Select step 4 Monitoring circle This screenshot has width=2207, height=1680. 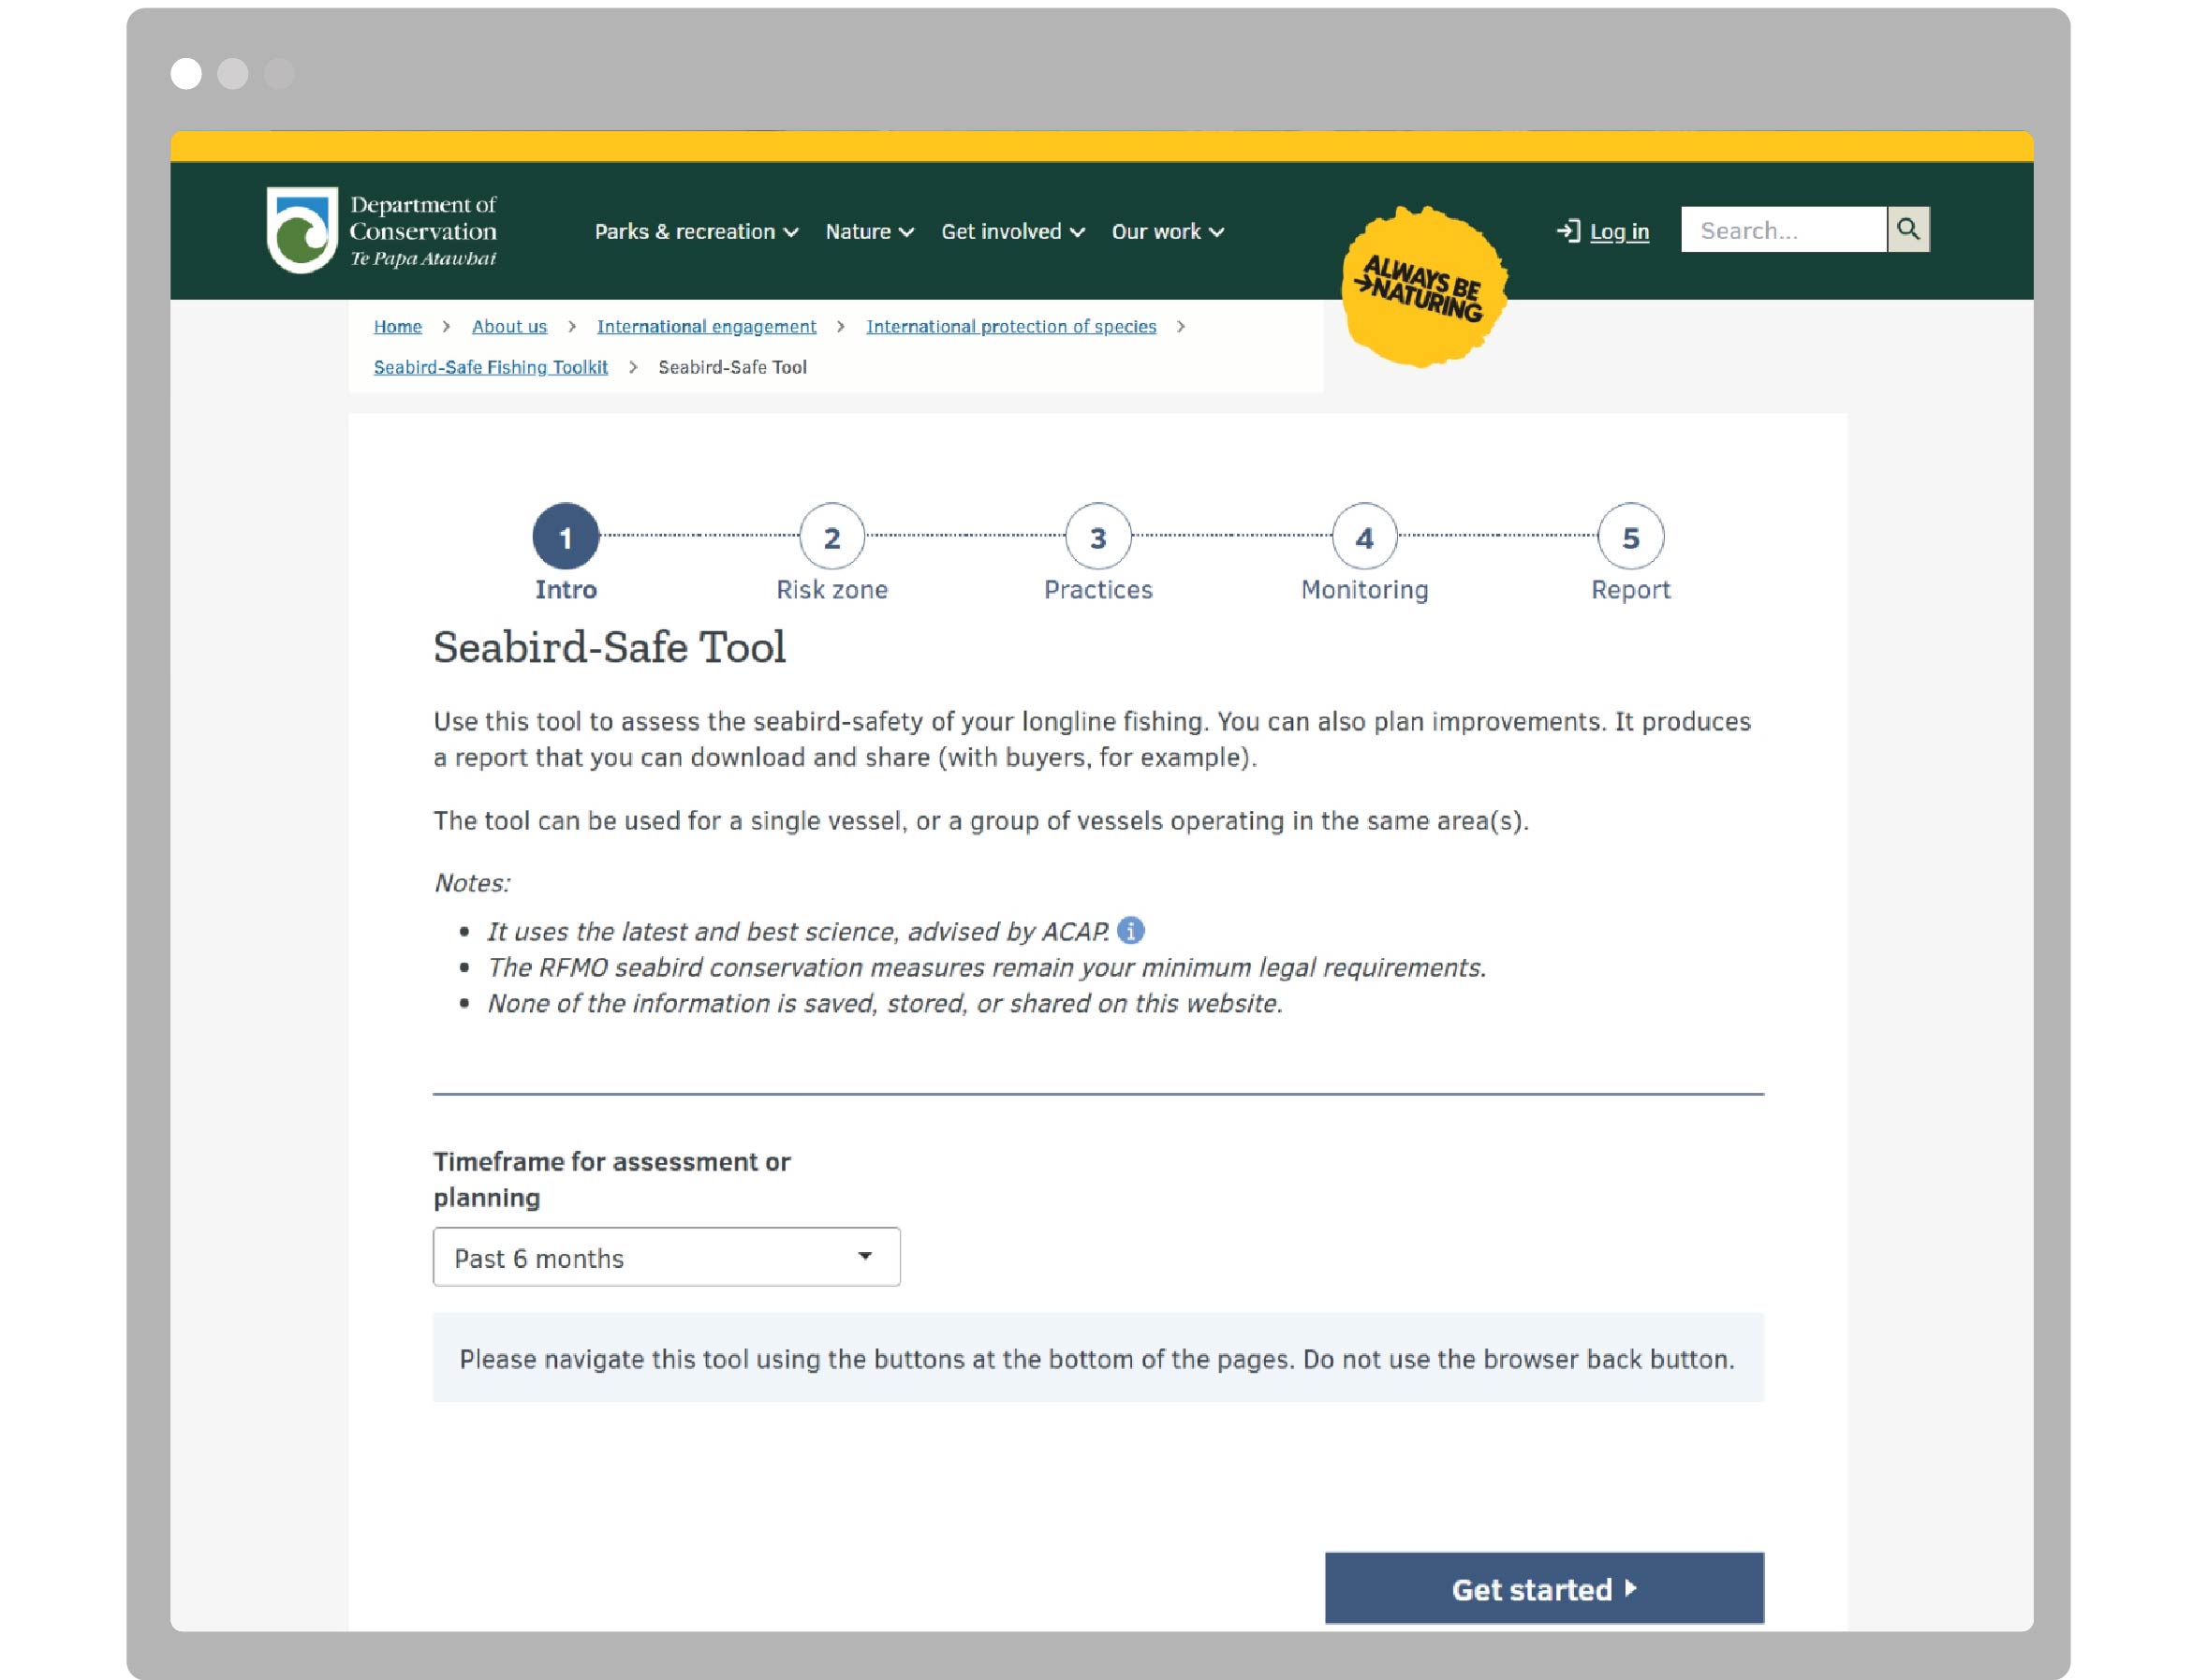(x=1363, y=537)
